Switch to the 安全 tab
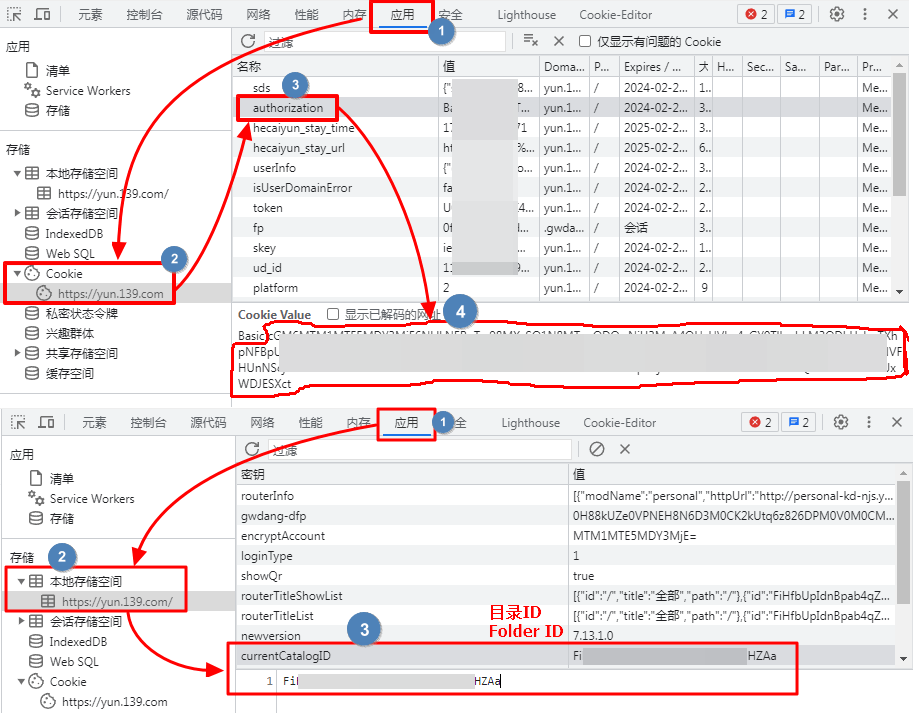Screen dimensions: 913x713 pyautogui.click(x=451, y=15)
